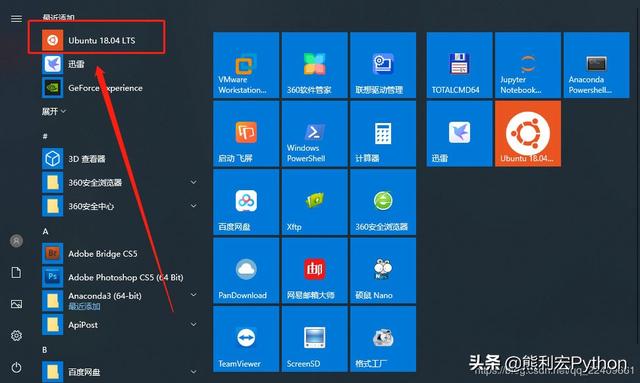
Task: Launch the TeamViewer tile
Action: [x=246, y=339]
